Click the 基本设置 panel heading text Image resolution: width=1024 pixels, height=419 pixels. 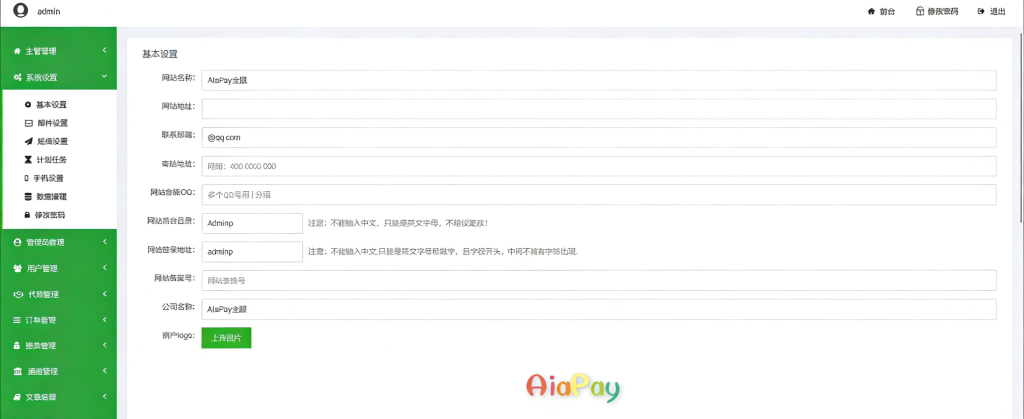tap(160, 54)
